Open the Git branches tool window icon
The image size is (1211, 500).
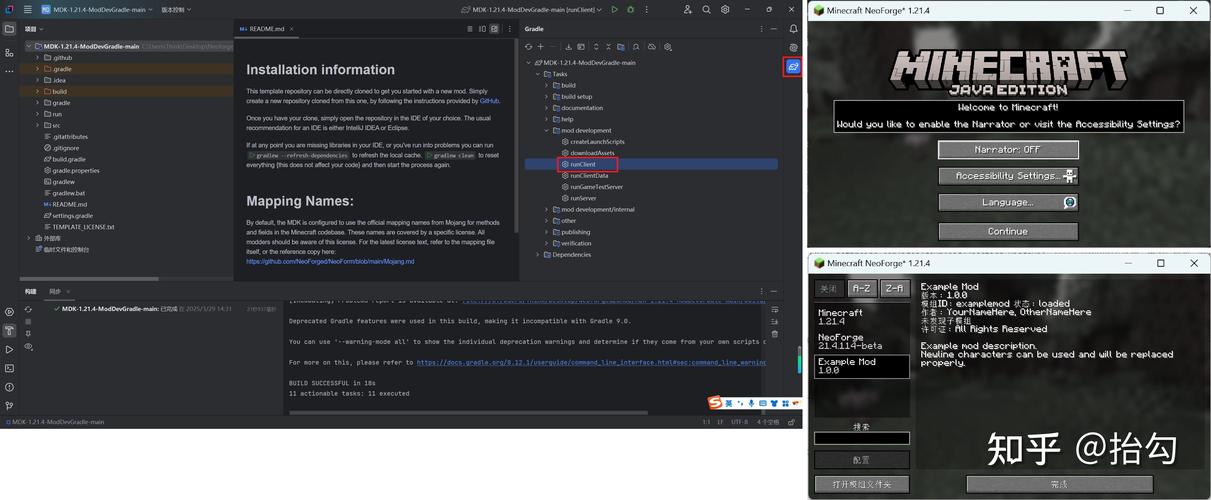[9, 405]
